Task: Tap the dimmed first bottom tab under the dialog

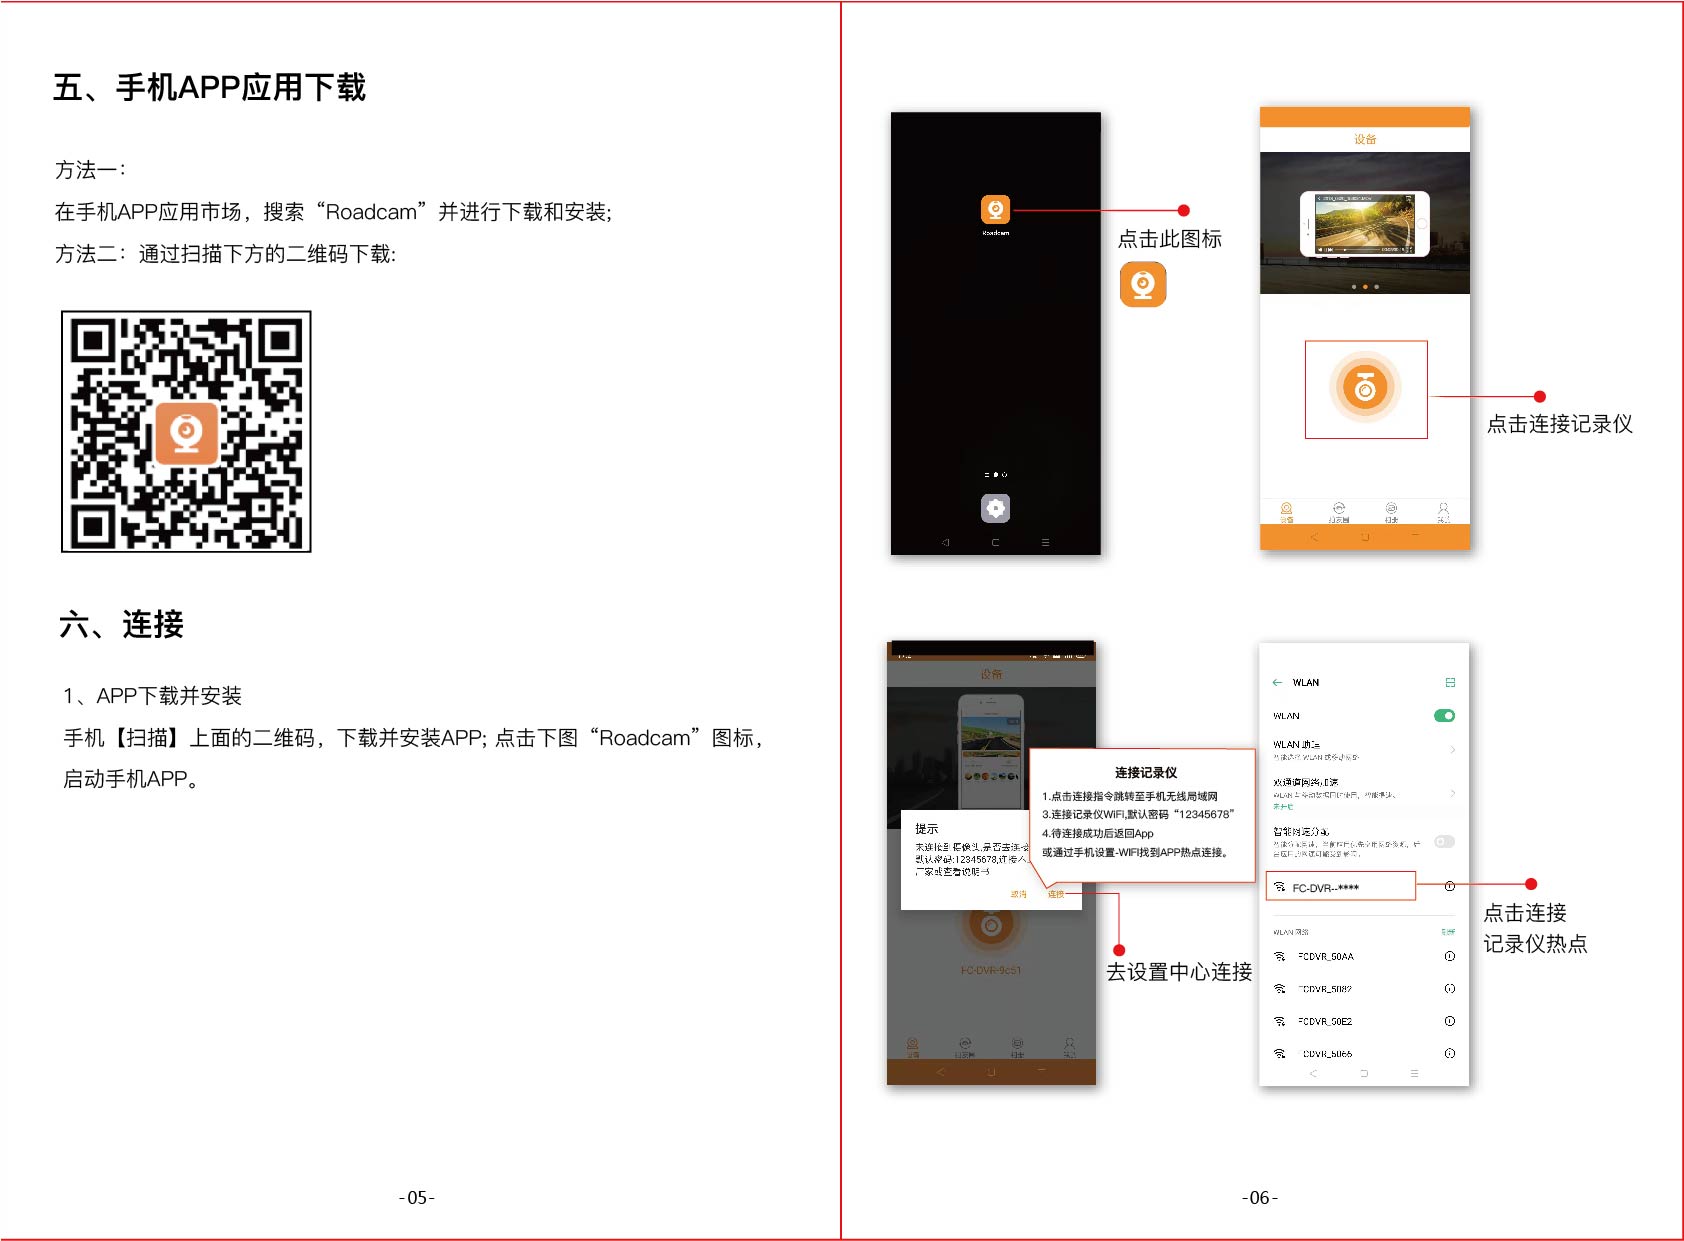Action: click(x=912, y=1047)
